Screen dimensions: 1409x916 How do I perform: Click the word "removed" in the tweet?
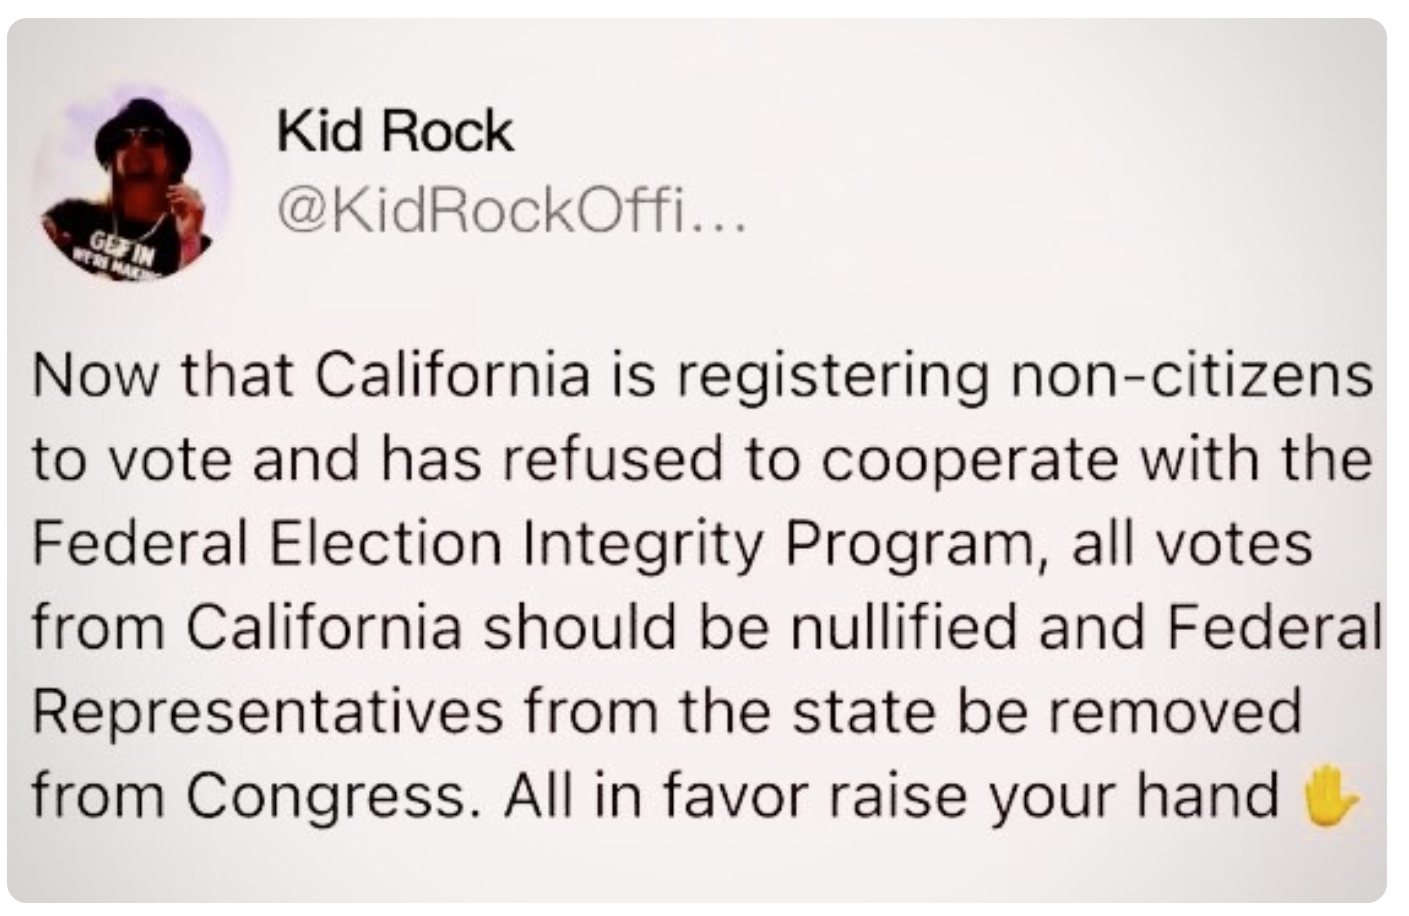pyautogui.click(x=1191, y=711)
